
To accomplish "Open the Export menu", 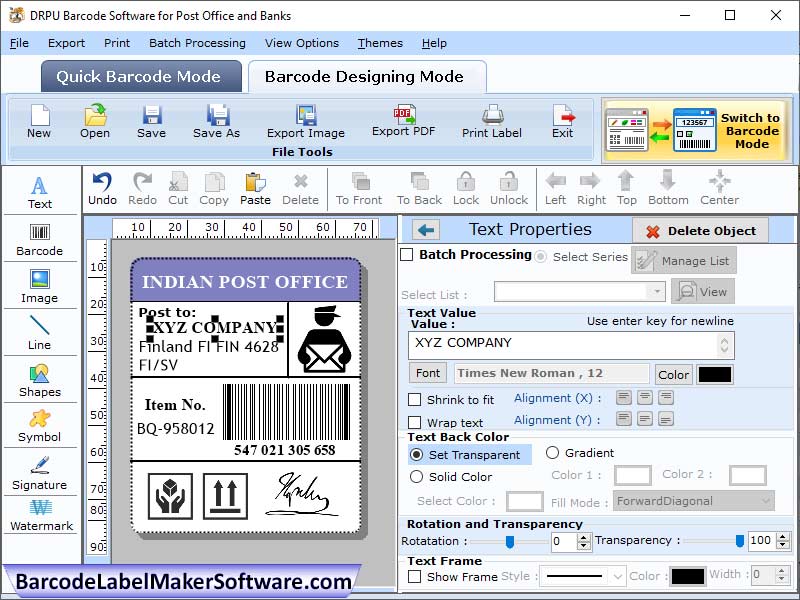I will 66,43.
